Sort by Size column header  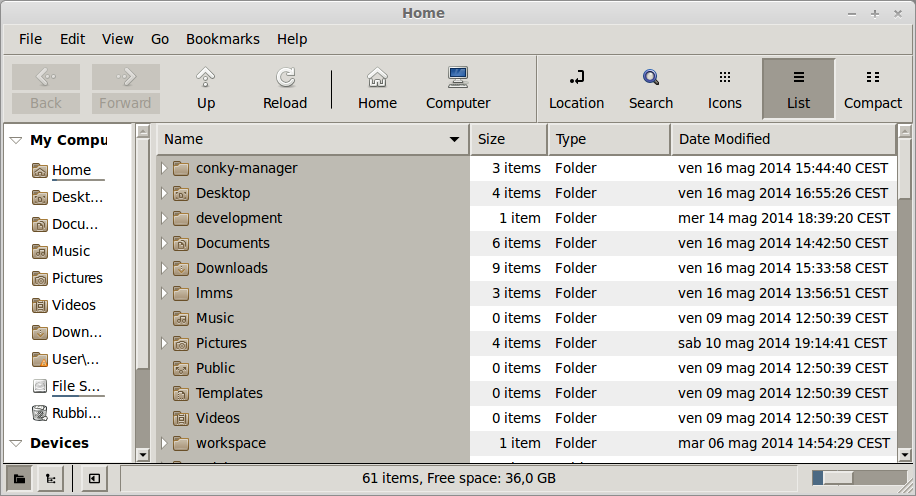(x=509, y=139)
